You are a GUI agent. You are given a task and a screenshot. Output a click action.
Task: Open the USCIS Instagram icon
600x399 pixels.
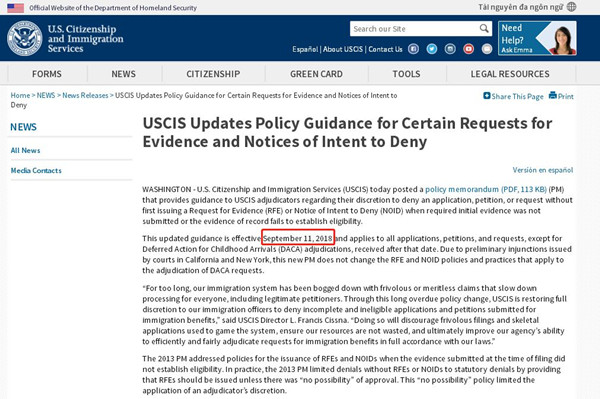(450, 49)
